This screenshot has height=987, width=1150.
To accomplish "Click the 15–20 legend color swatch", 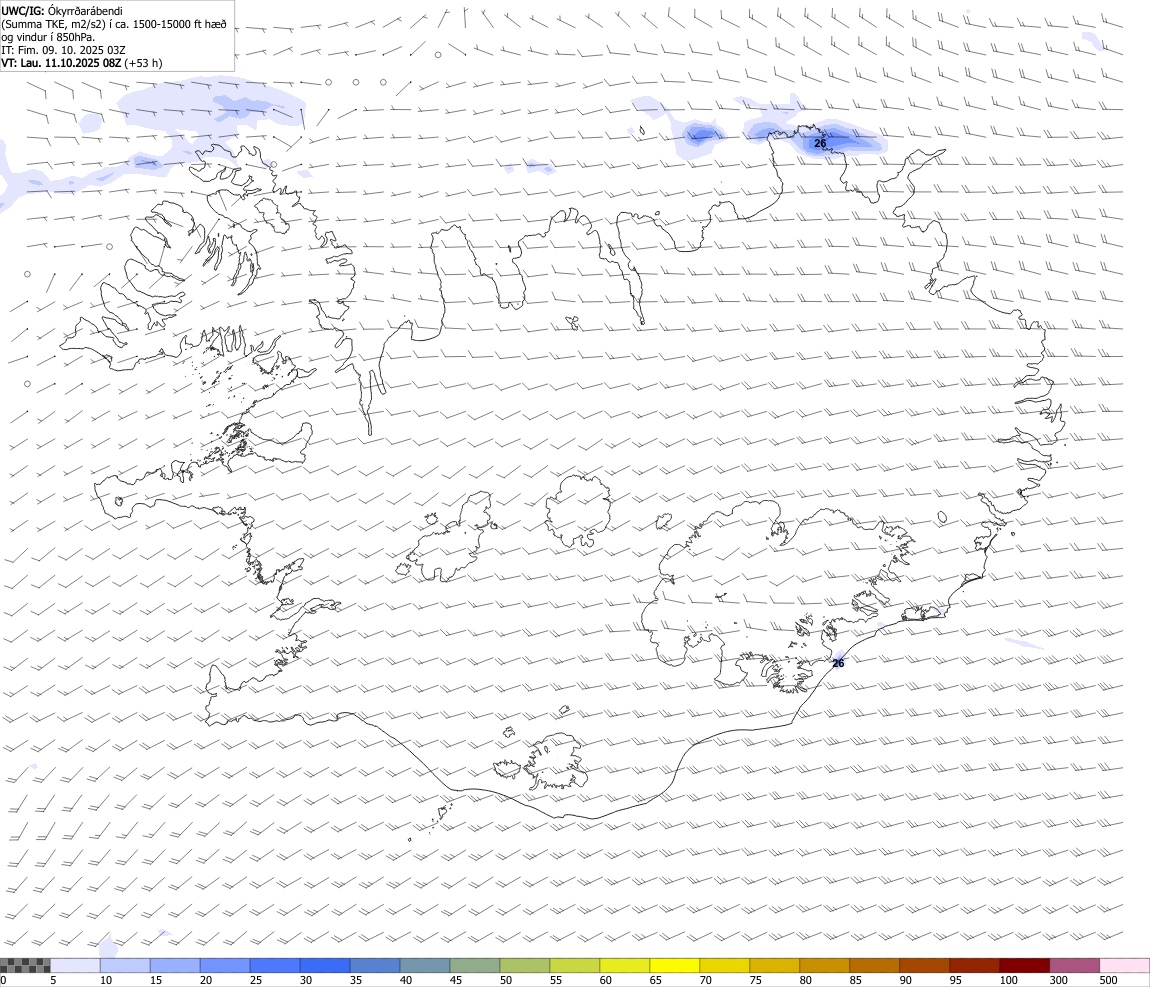I will [x=175, y=965].
